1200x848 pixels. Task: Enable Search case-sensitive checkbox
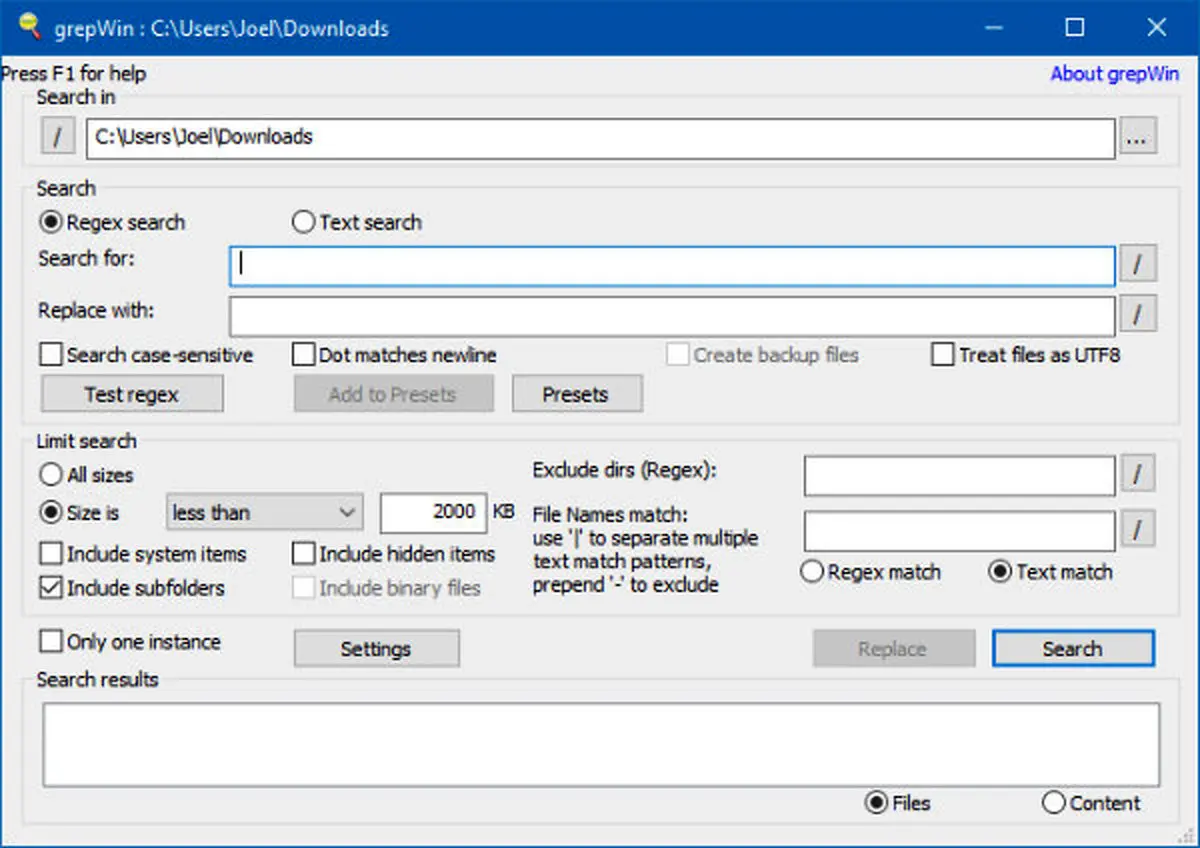pos(51,355)
